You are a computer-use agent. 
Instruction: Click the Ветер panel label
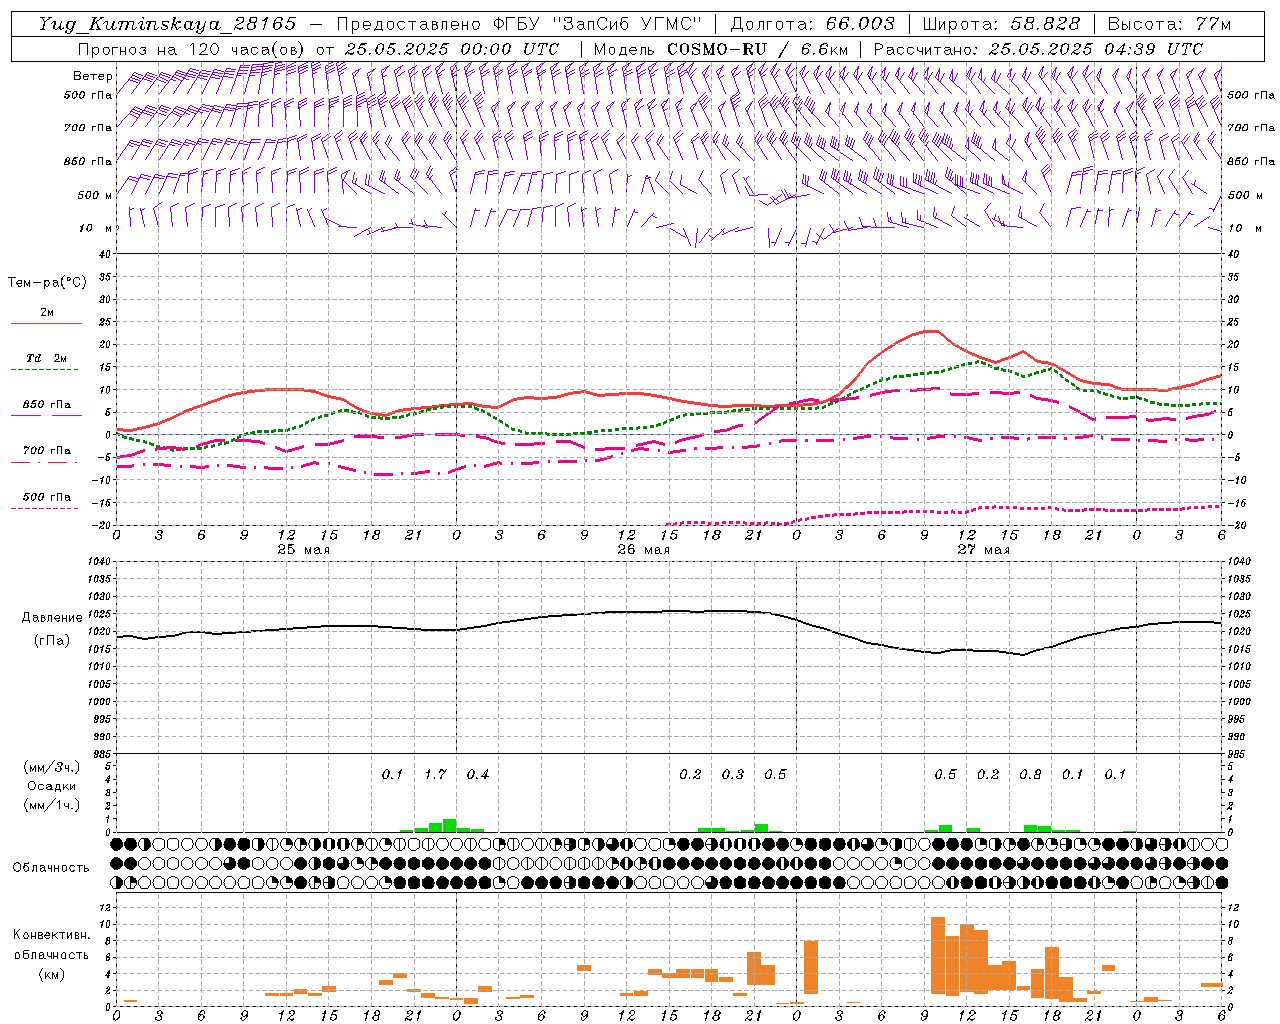tap(92, 76)
